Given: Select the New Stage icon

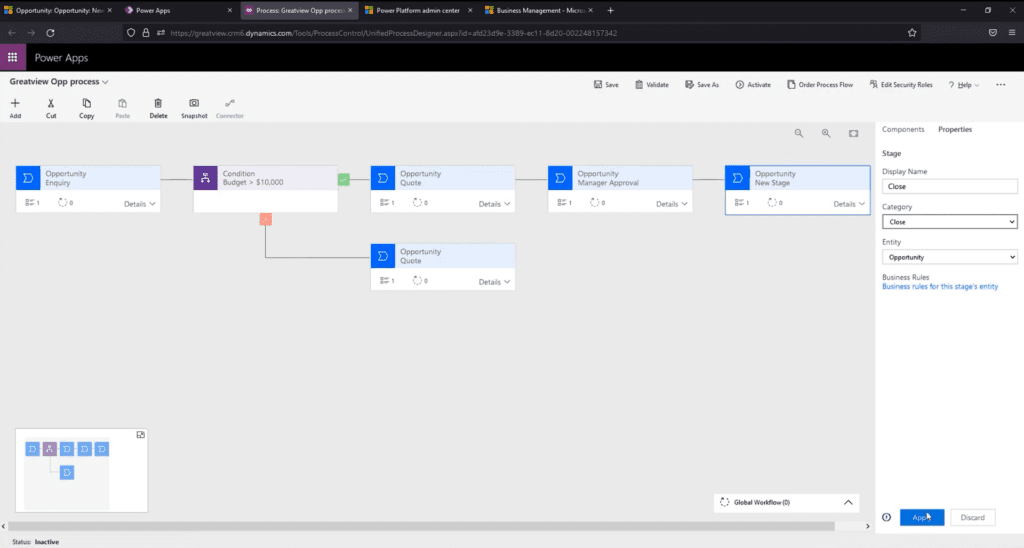Looking at the screenshot, I should click(x=737, y=178).
